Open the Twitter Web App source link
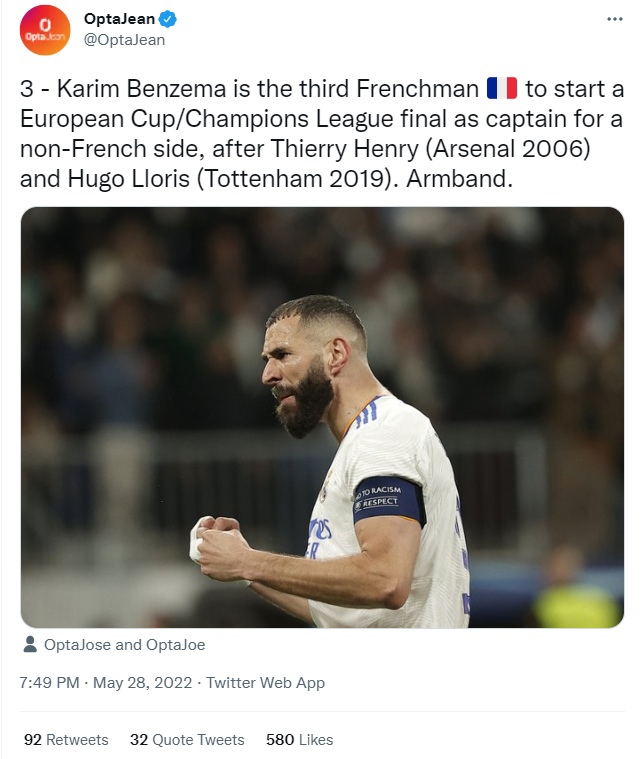 (265, 683)
